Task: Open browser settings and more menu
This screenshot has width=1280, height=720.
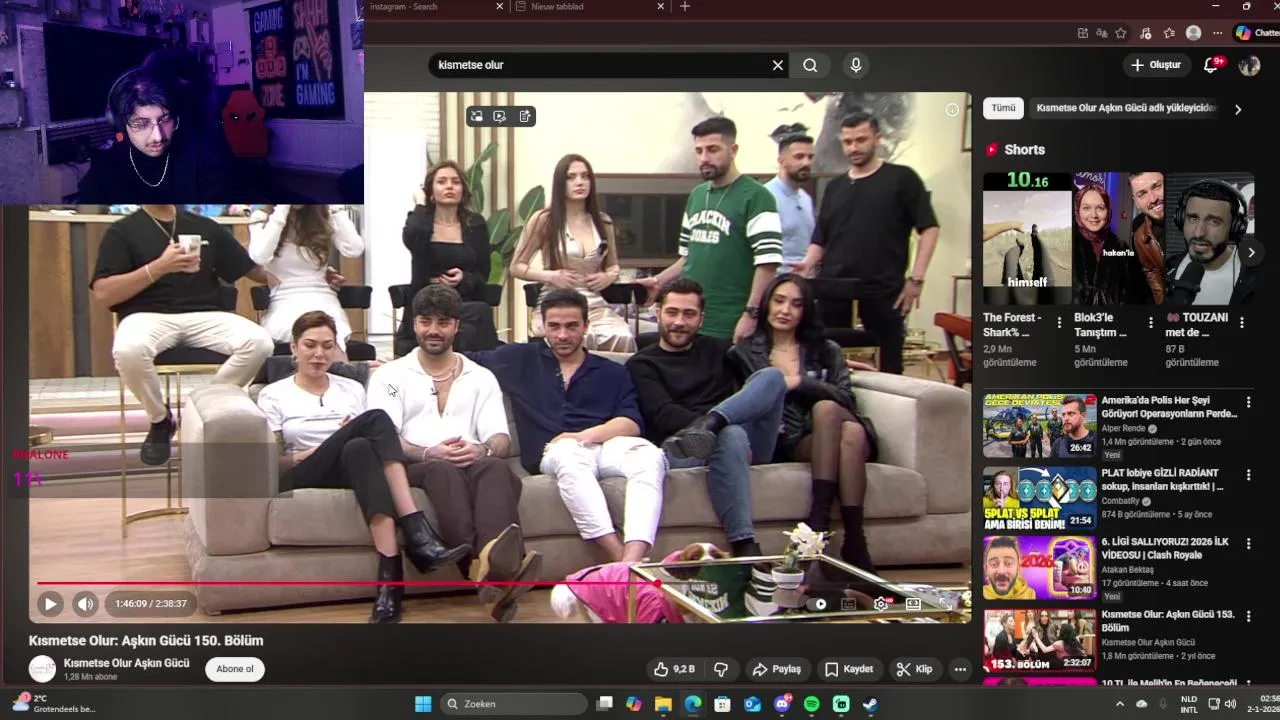Action: click(x=1216, y=33)
